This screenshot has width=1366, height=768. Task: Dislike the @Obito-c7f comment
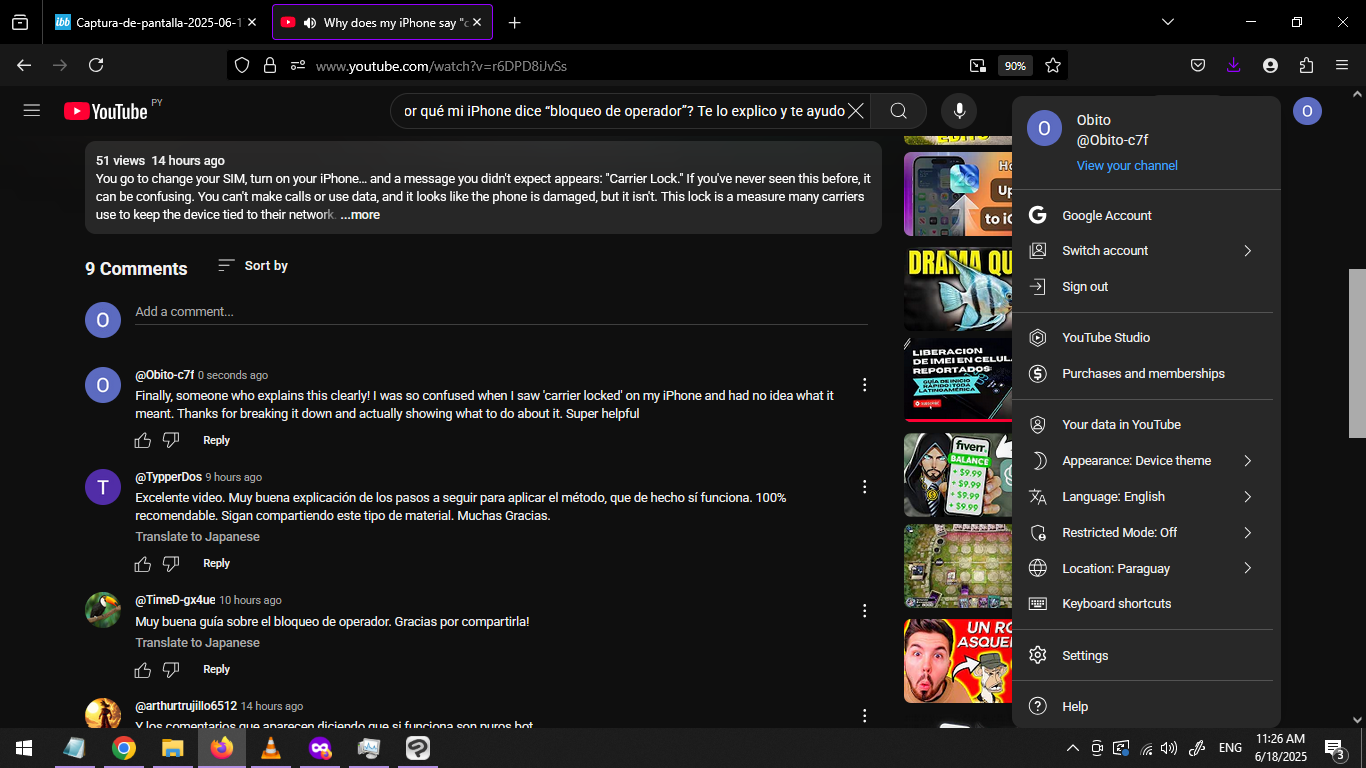pyautogui.click(x=171, y=440)
